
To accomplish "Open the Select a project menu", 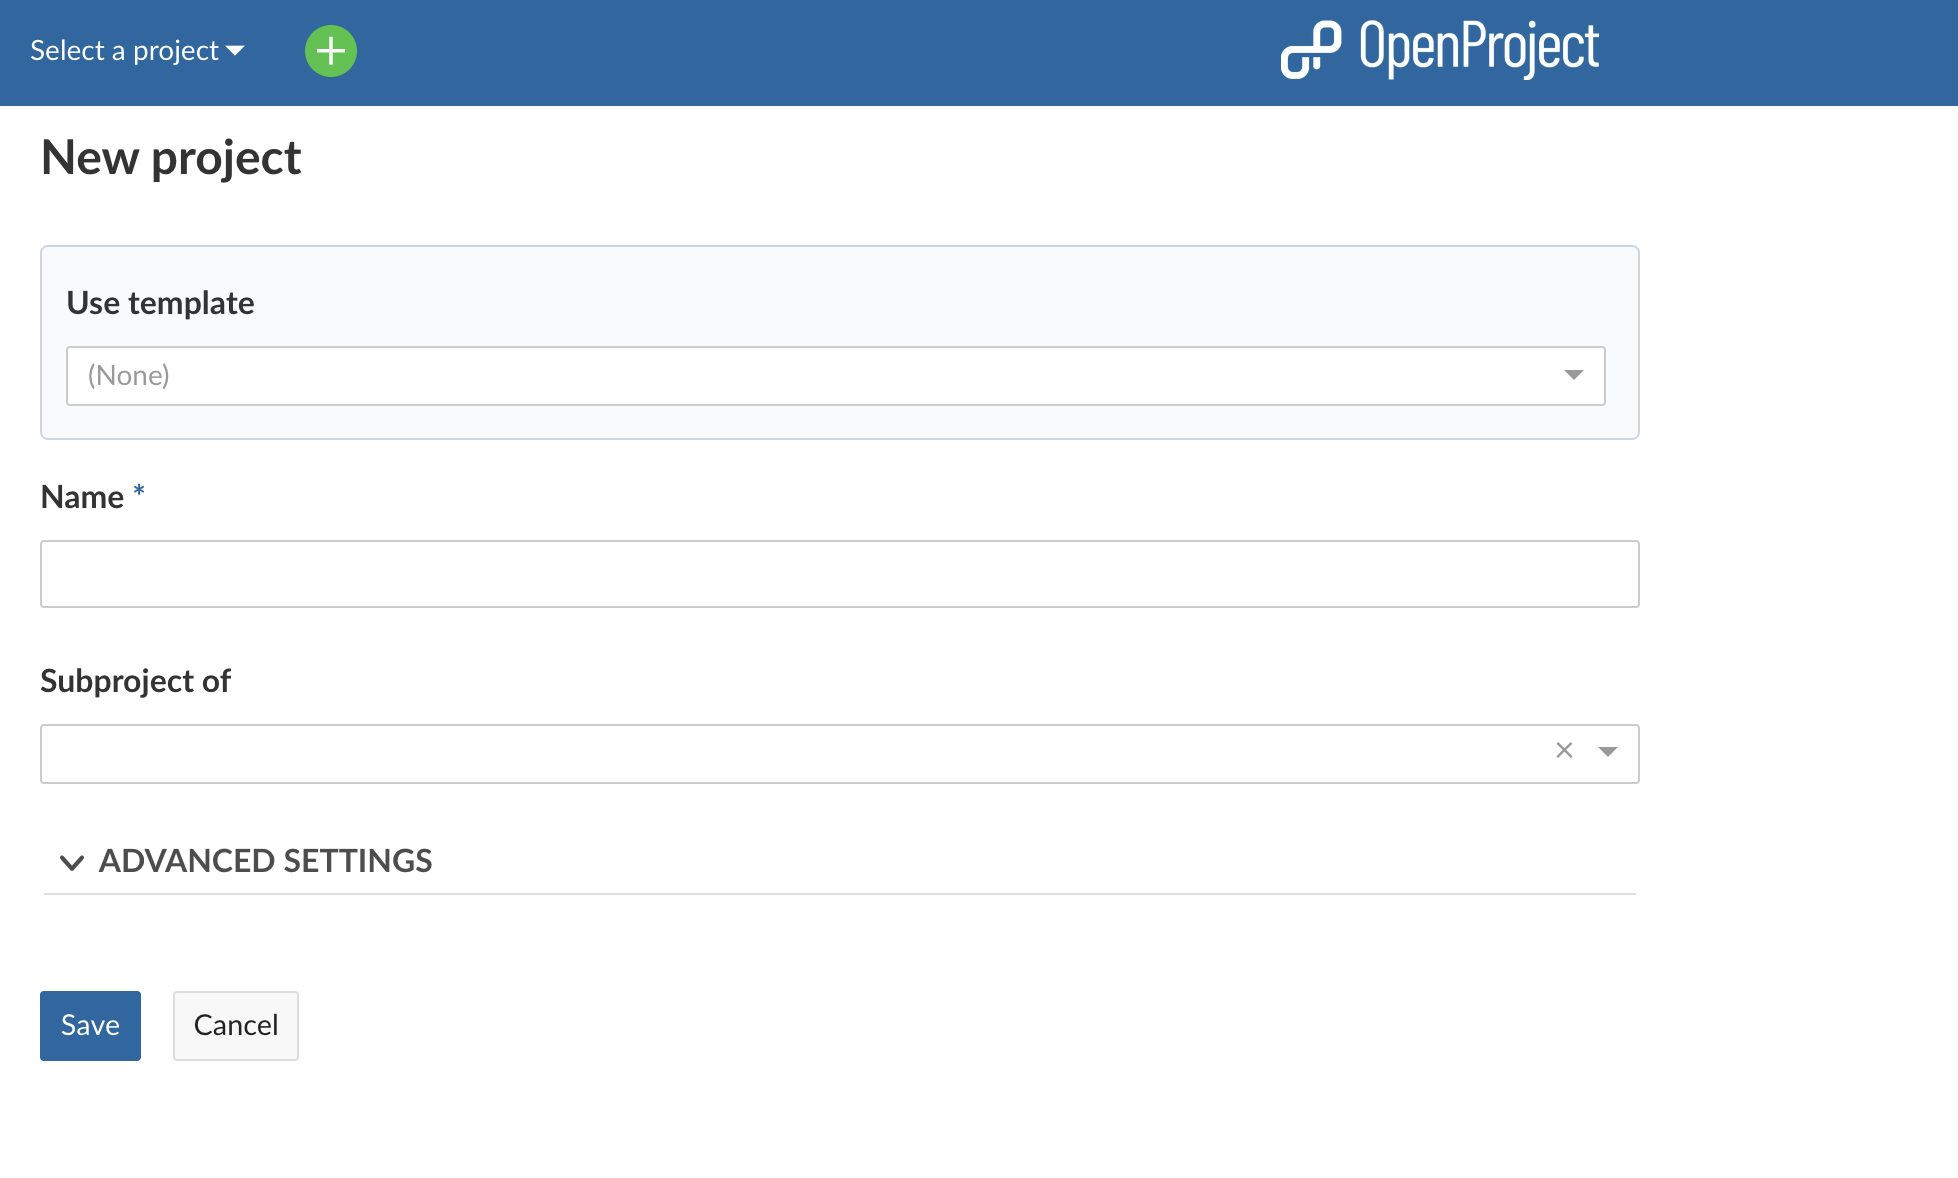I will pos(124,51).
